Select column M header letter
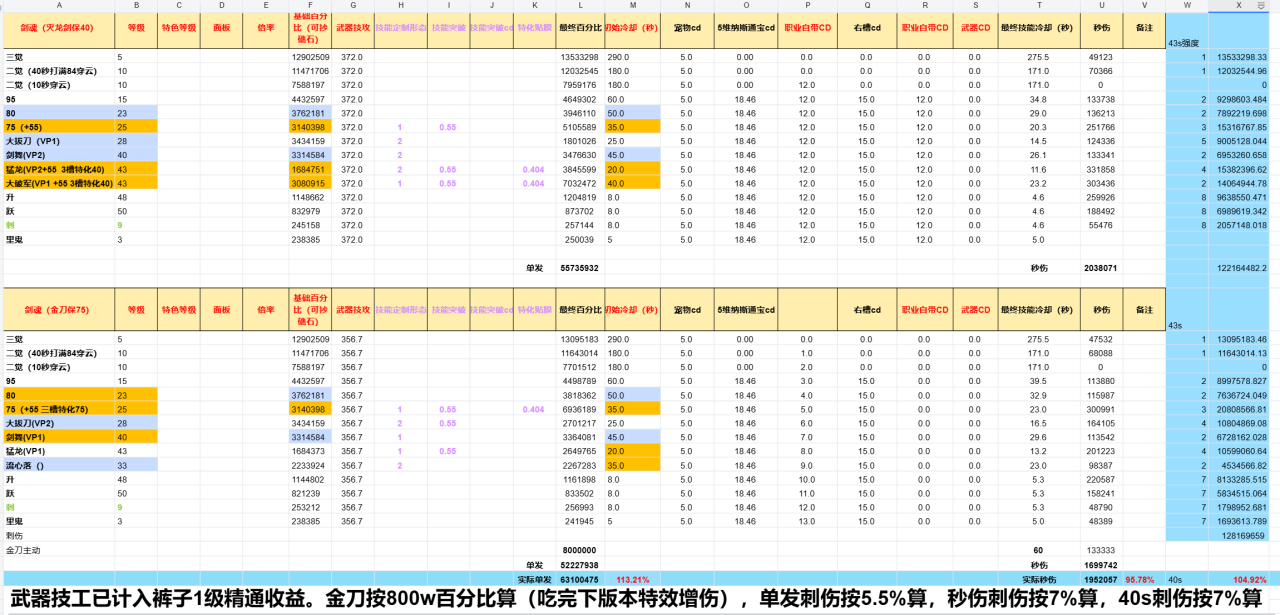Image resolution: width=1280 pixels, height=615 pixels. pos(631,6)
